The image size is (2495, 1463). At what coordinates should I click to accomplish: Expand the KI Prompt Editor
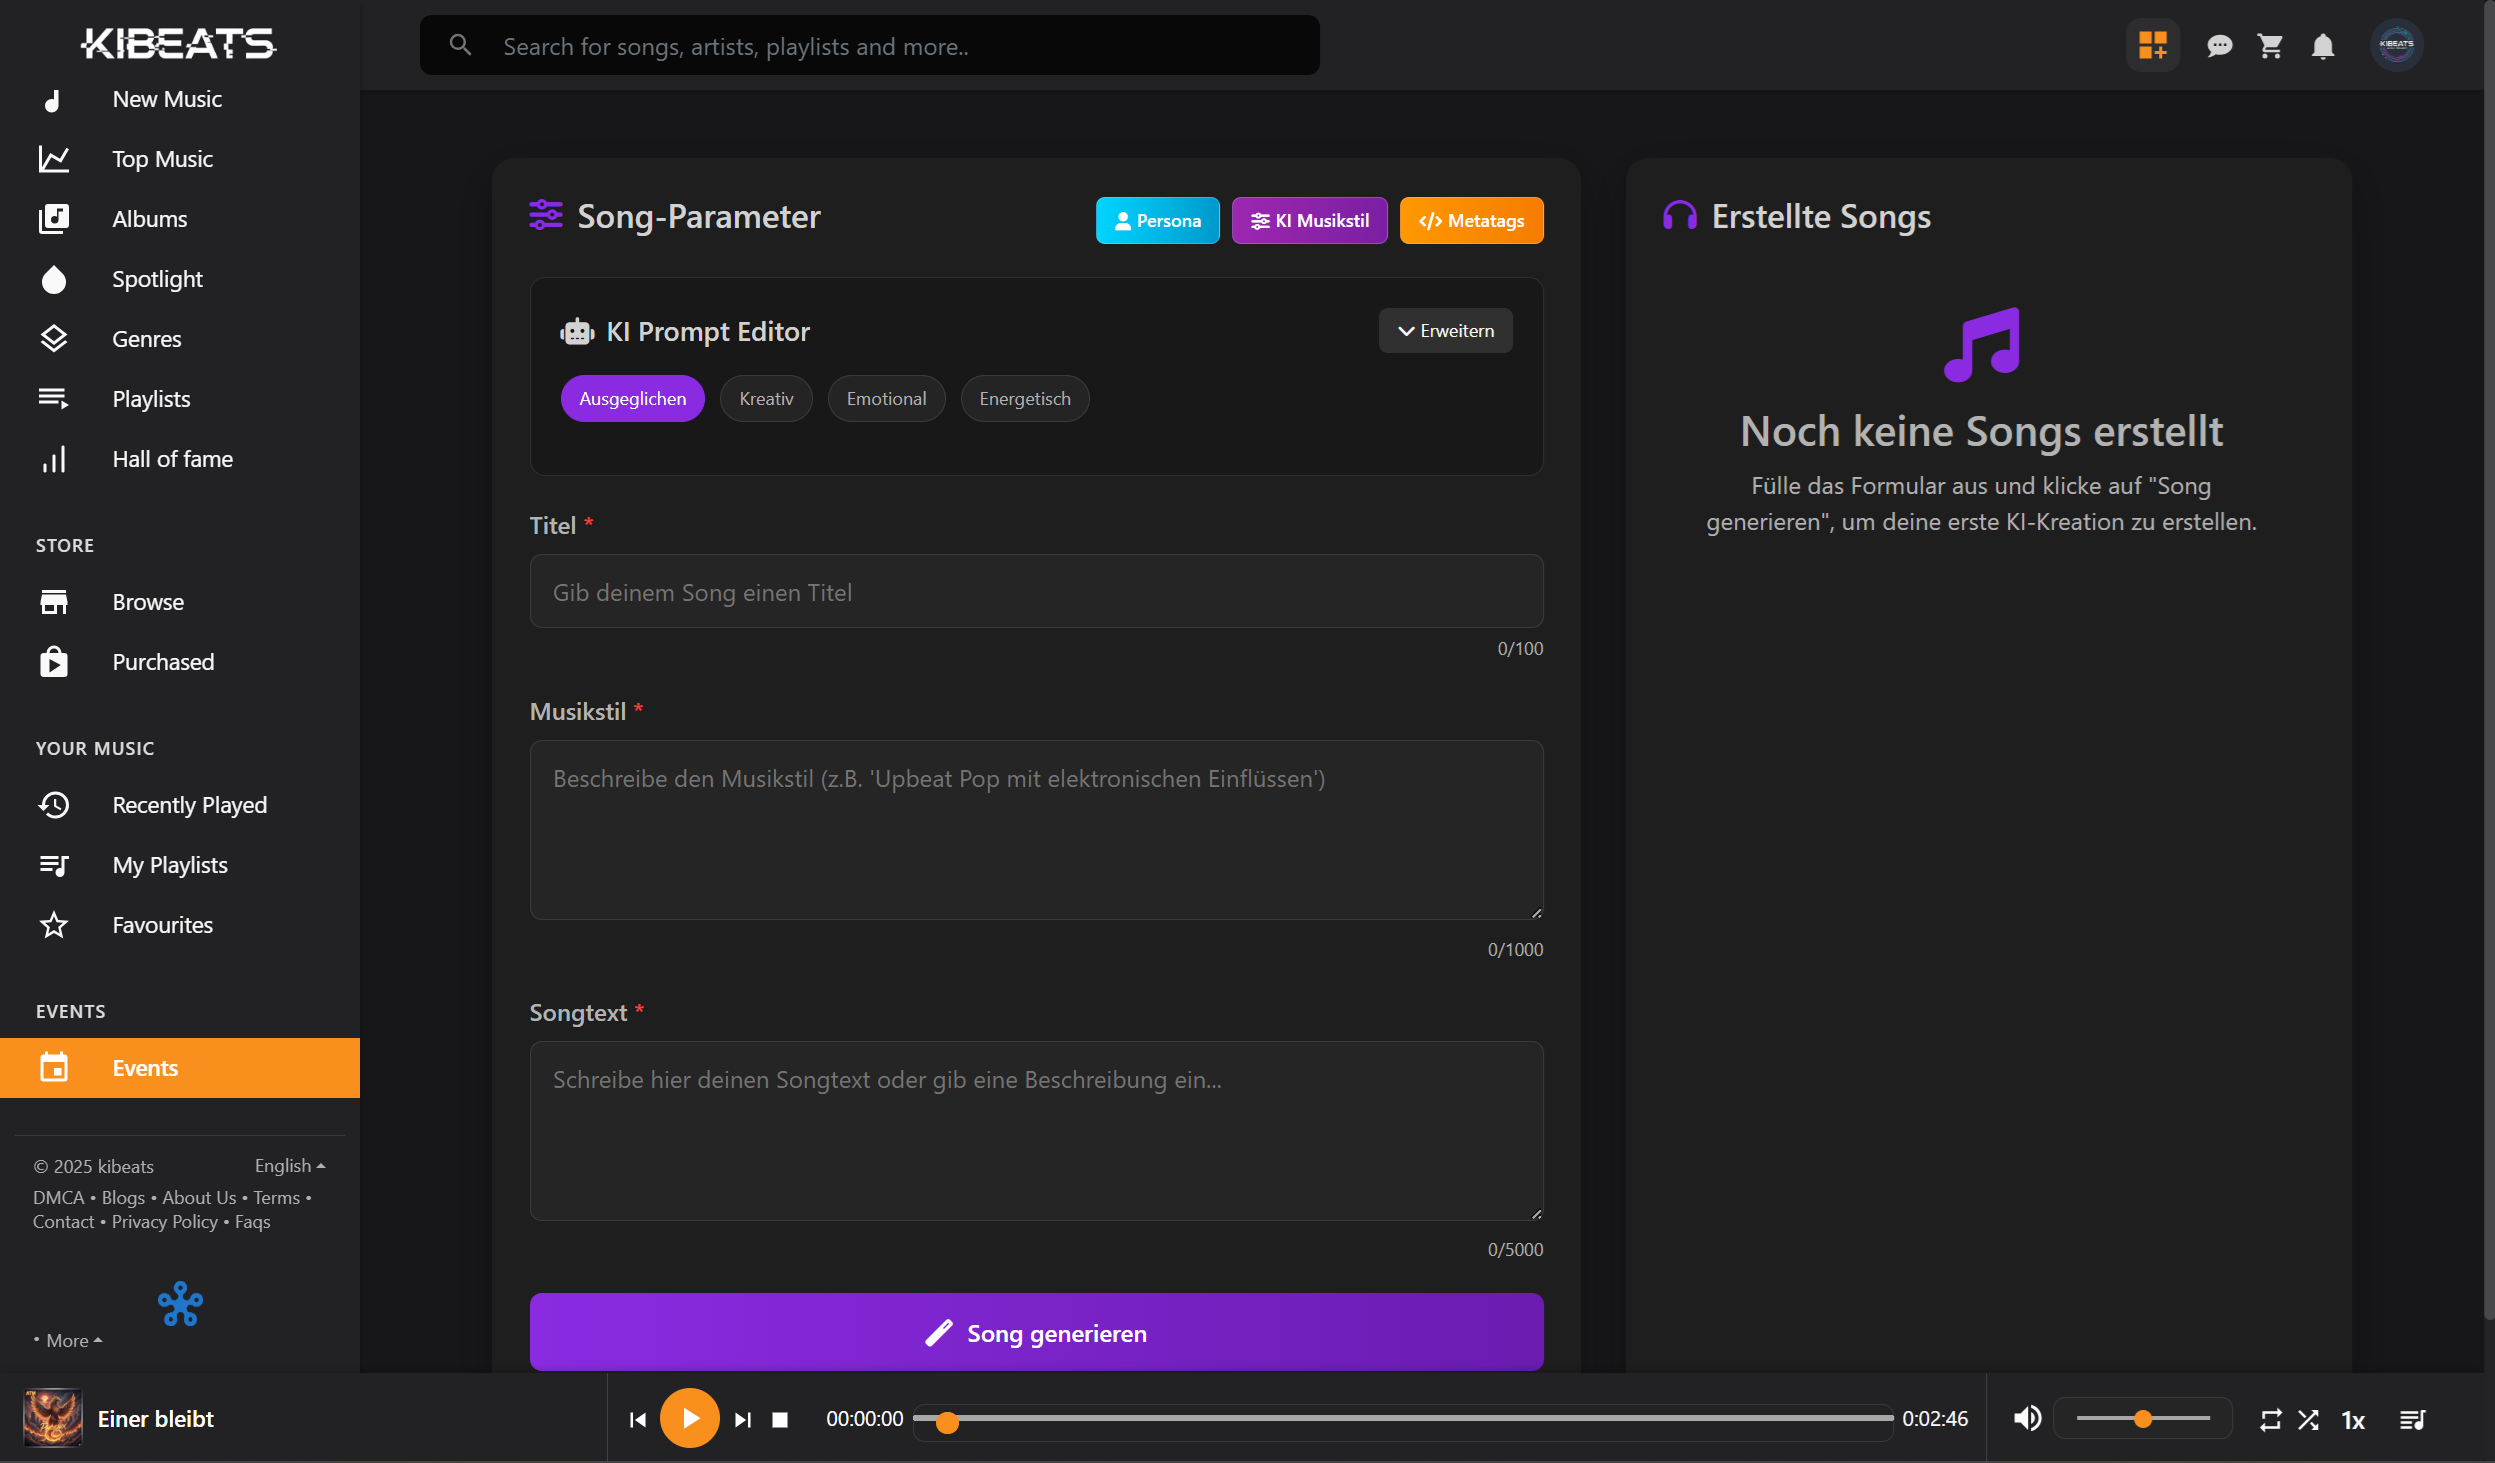tap(1445, 331)
